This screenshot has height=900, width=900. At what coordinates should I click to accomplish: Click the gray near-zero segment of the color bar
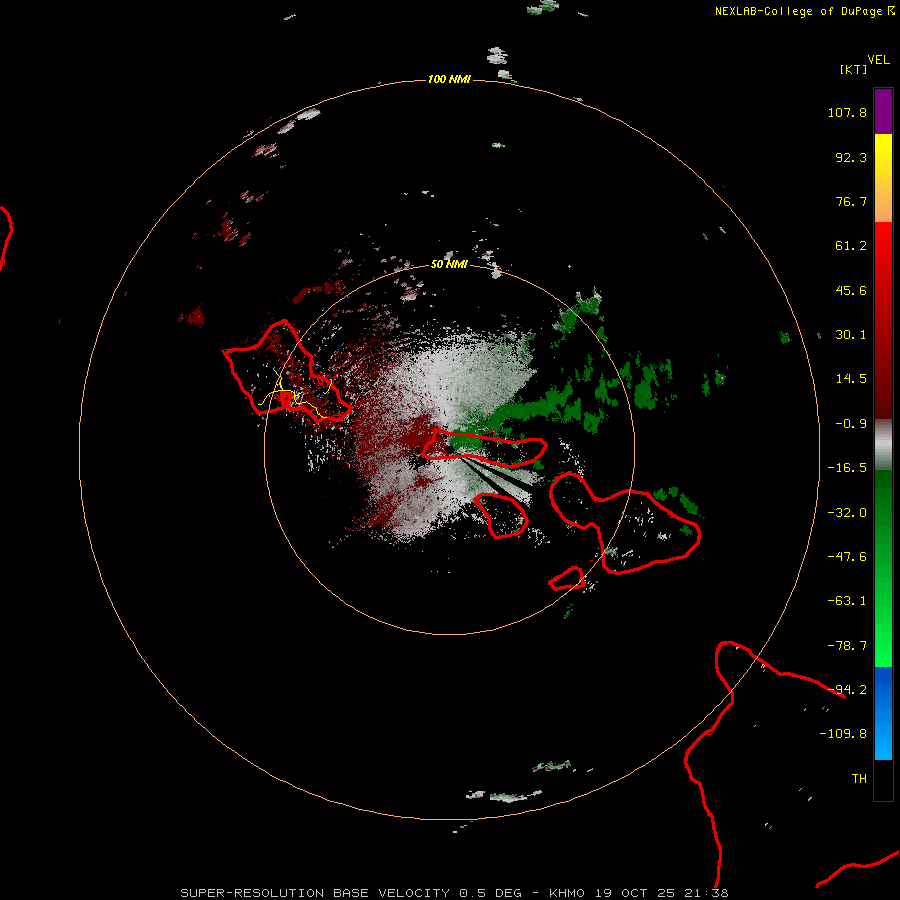point(883,443)
